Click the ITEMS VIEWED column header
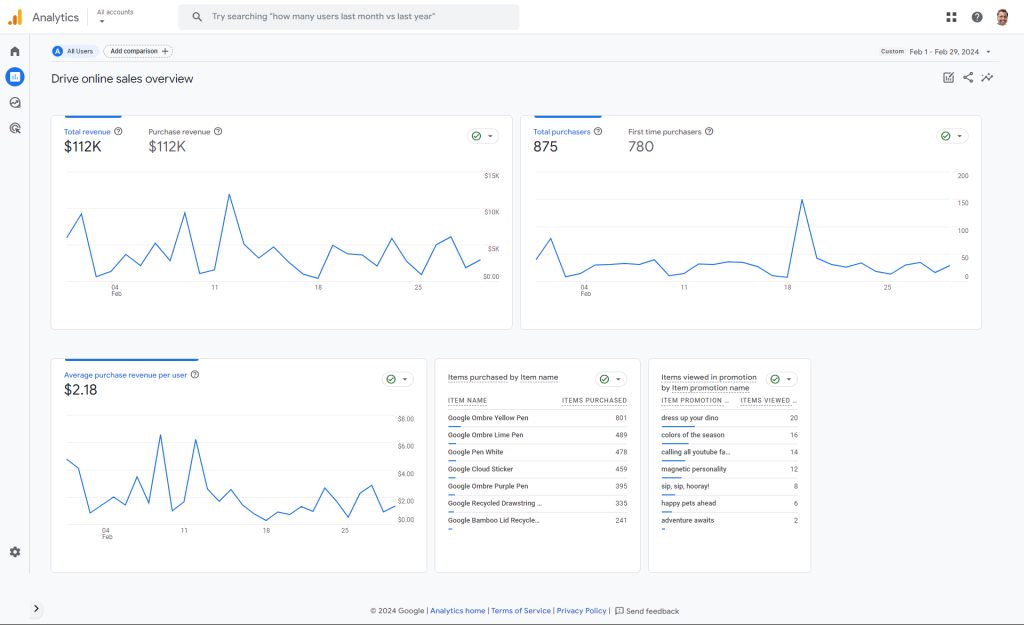This screenshot has width=1024, height=625. [x=768, y=400]
